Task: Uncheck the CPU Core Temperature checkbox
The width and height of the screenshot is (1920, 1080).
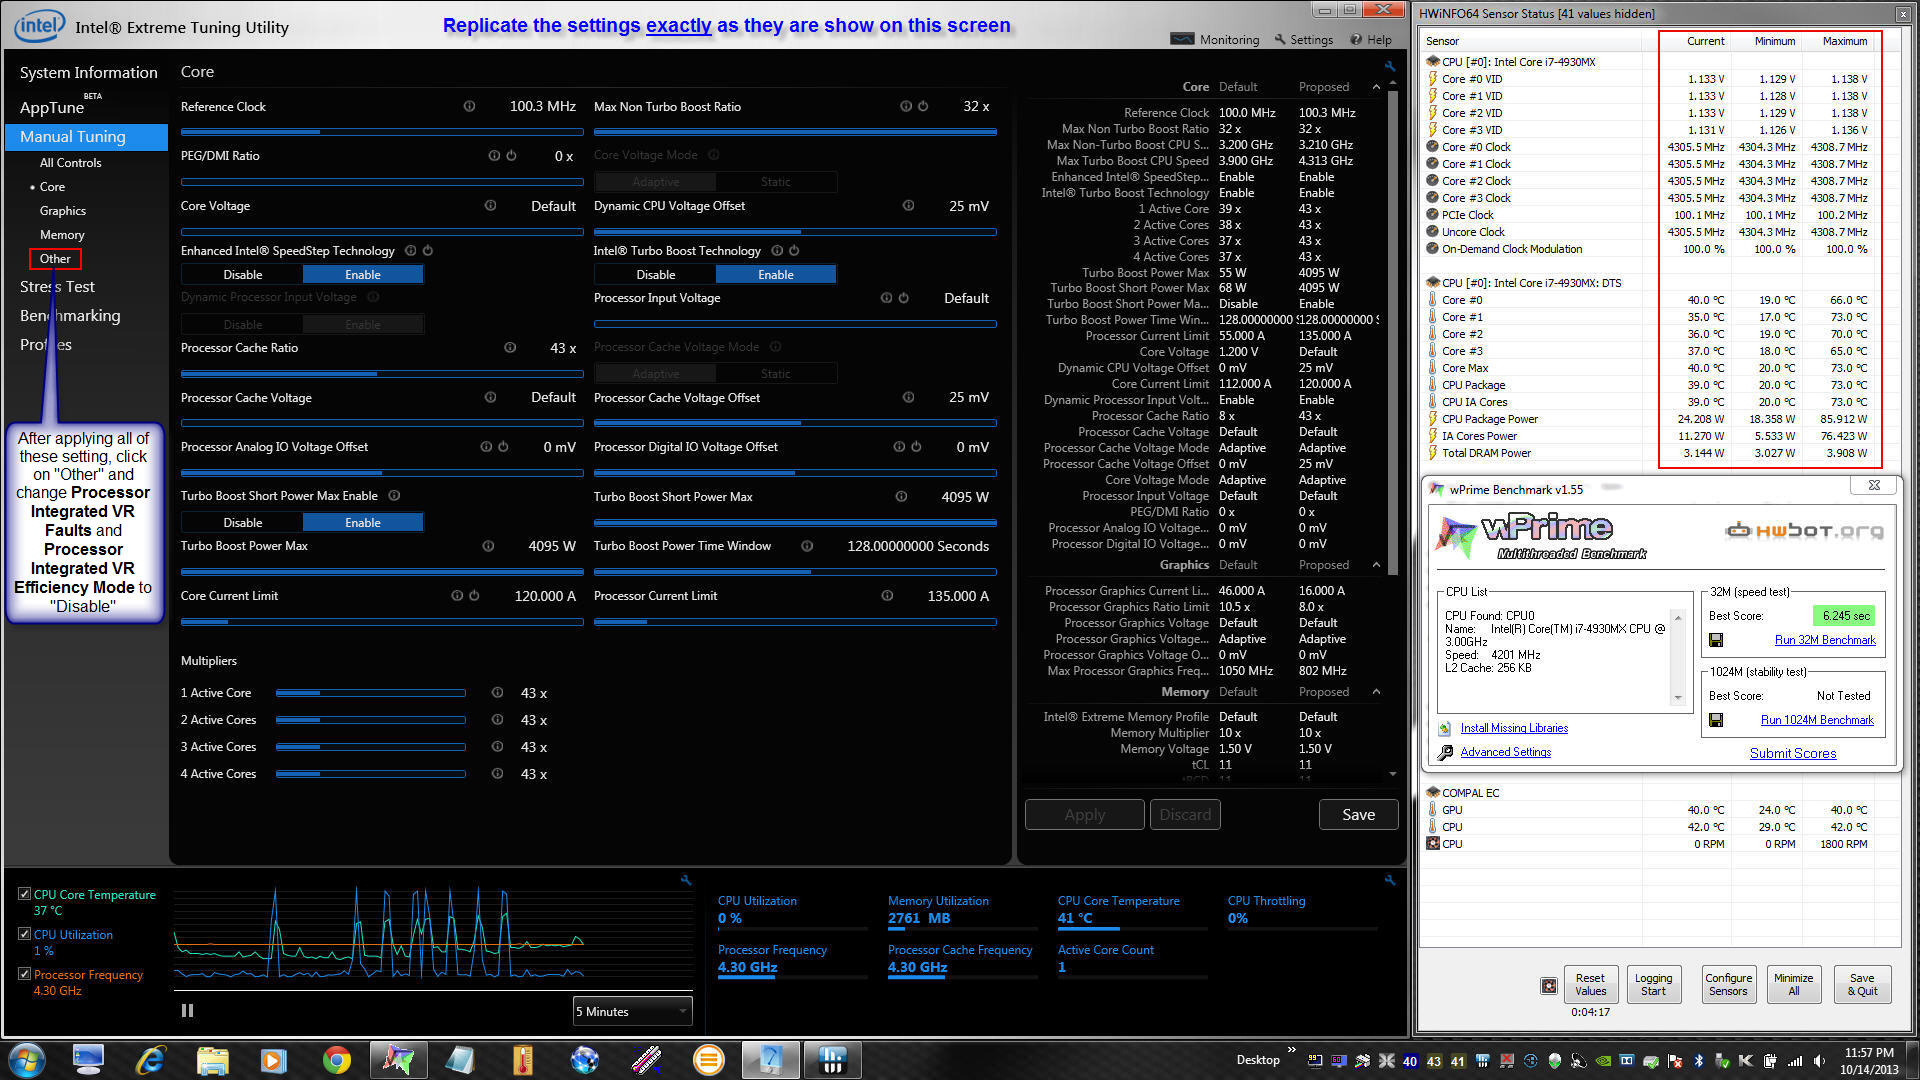Action: [x=25, y=894]
